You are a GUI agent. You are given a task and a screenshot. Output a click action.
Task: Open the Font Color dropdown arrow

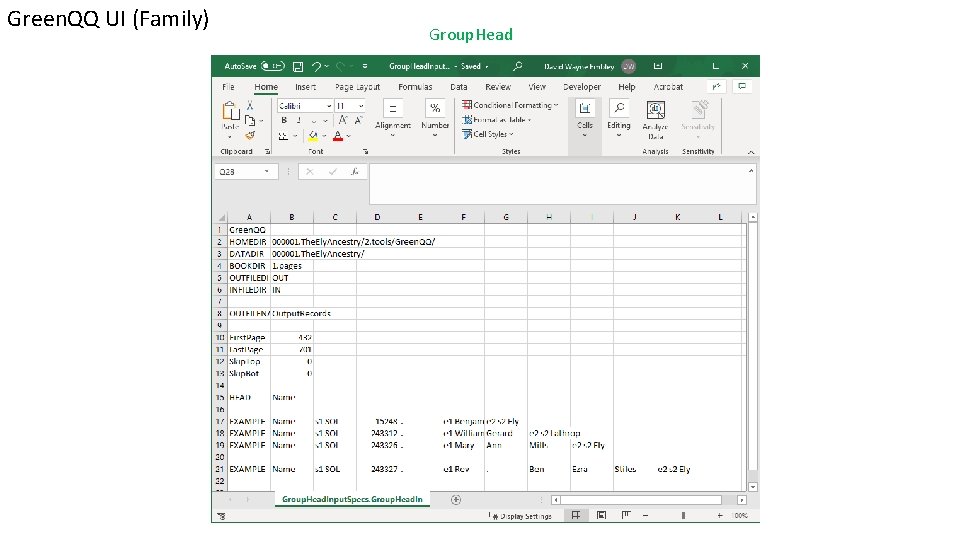pyautogui.click(x=348, y=136)
